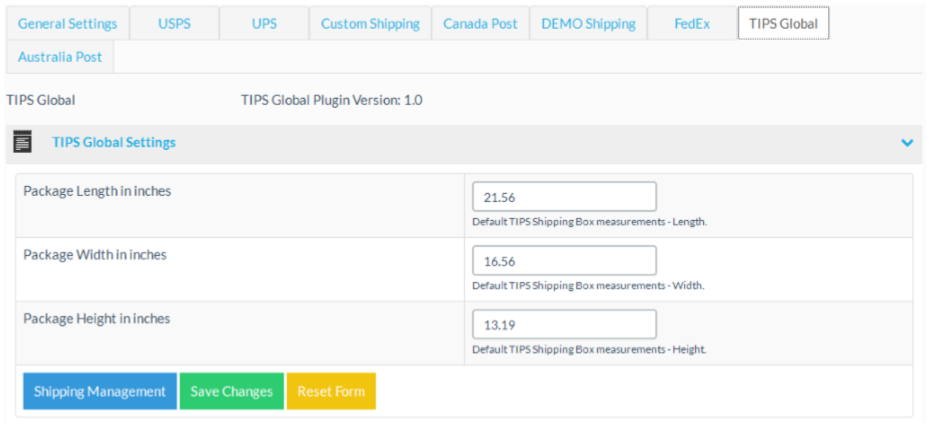Select the UPS tab

click(x=264, y=24)
